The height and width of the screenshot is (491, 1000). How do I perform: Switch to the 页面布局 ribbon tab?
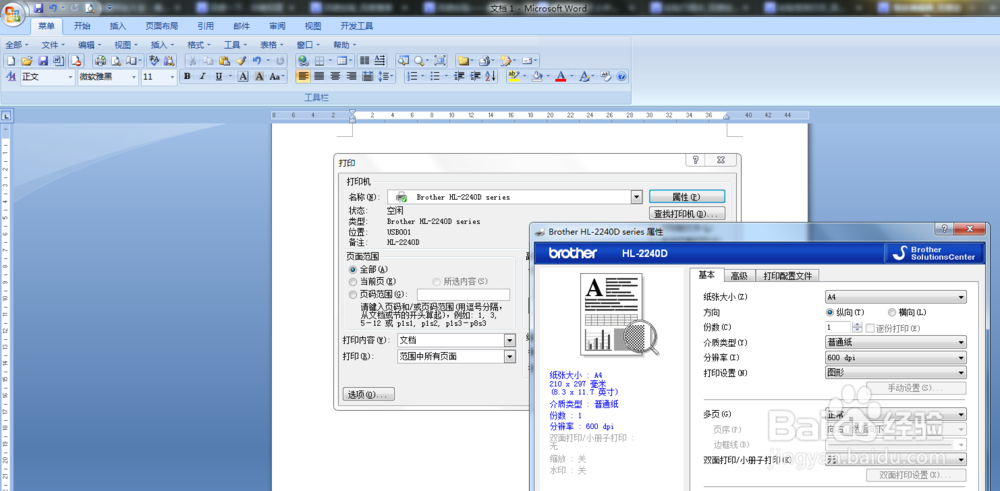[161, 26]
